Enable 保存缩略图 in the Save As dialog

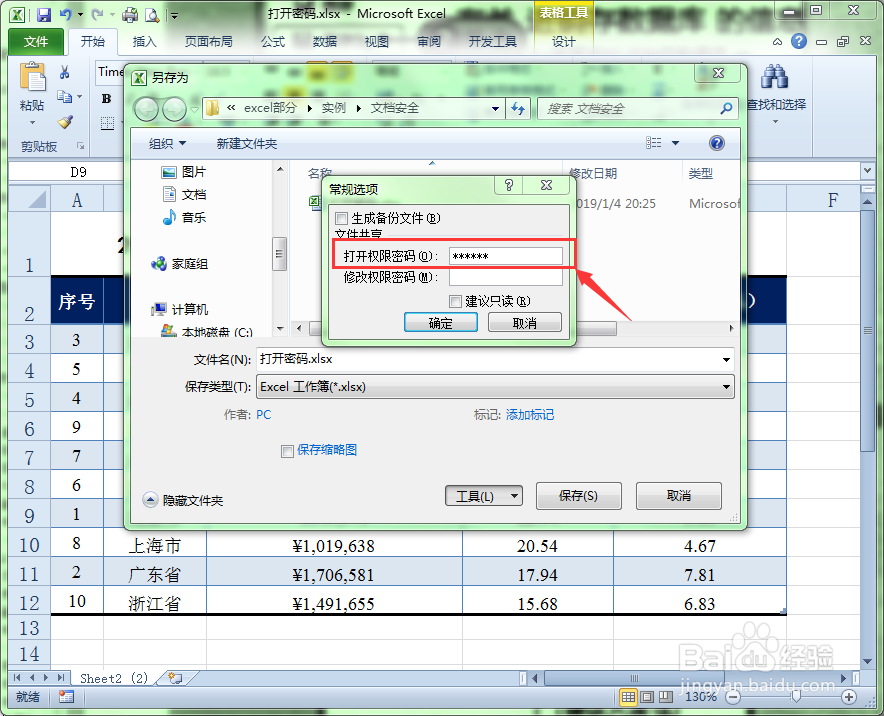pos(286,450)
